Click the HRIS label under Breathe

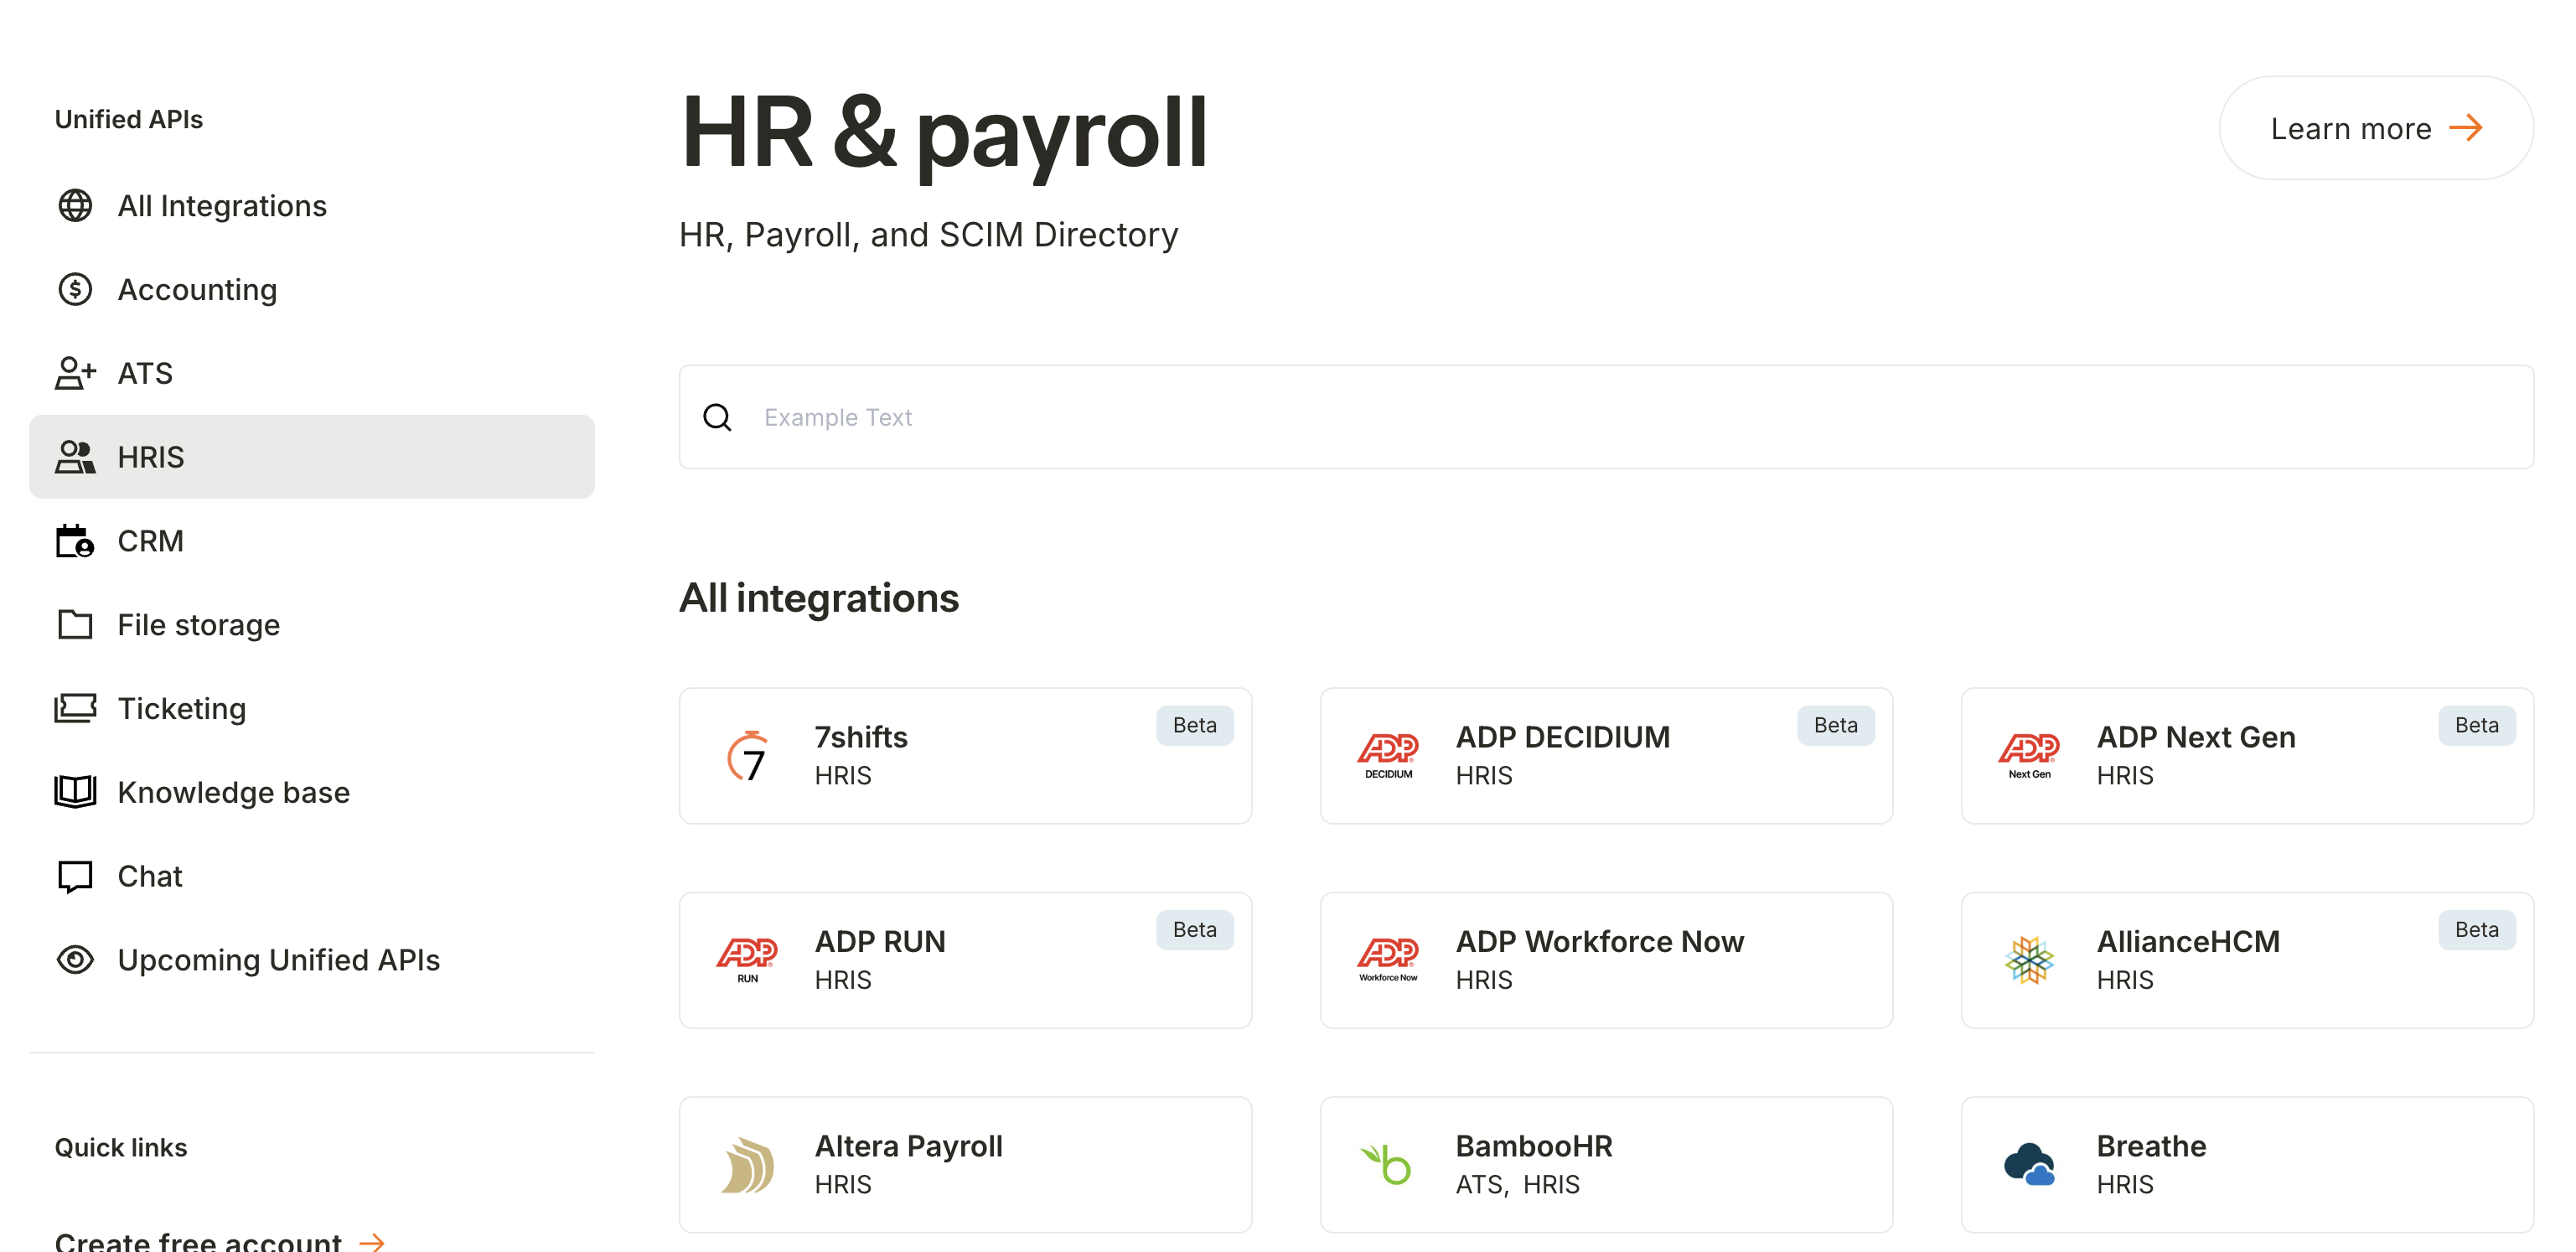2124,1185
